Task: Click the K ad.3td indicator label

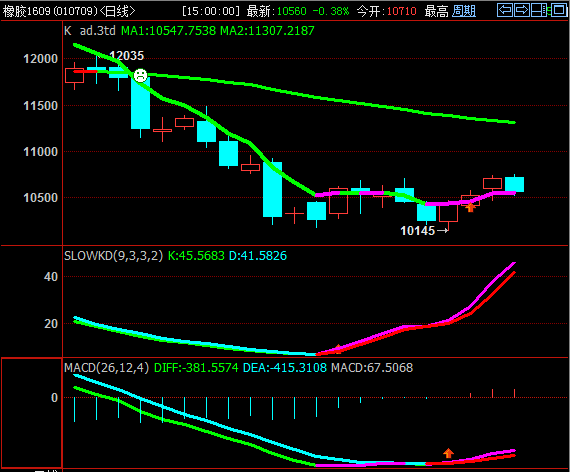Action: coord(90,31)
